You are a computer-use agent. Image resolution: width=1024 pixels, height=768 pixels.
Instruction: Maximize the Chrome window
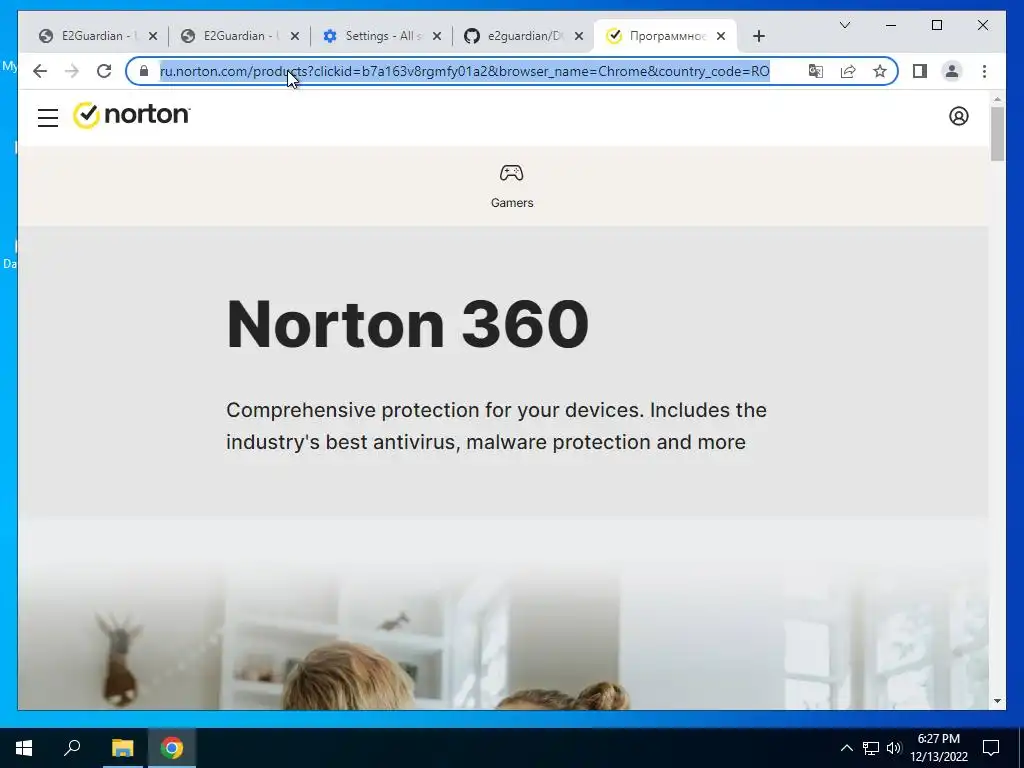pyautogui.click(x=936, y=25)
